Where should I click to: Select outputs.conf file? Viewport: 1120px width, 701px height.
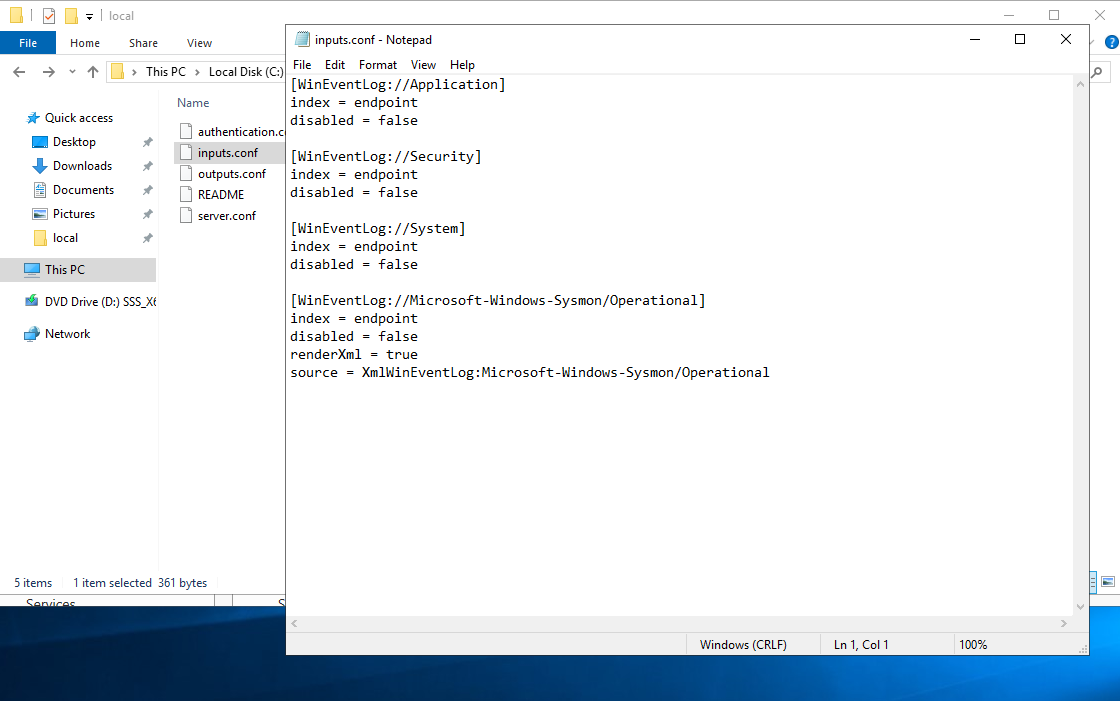pyautogui.click(x=231, y=174)
